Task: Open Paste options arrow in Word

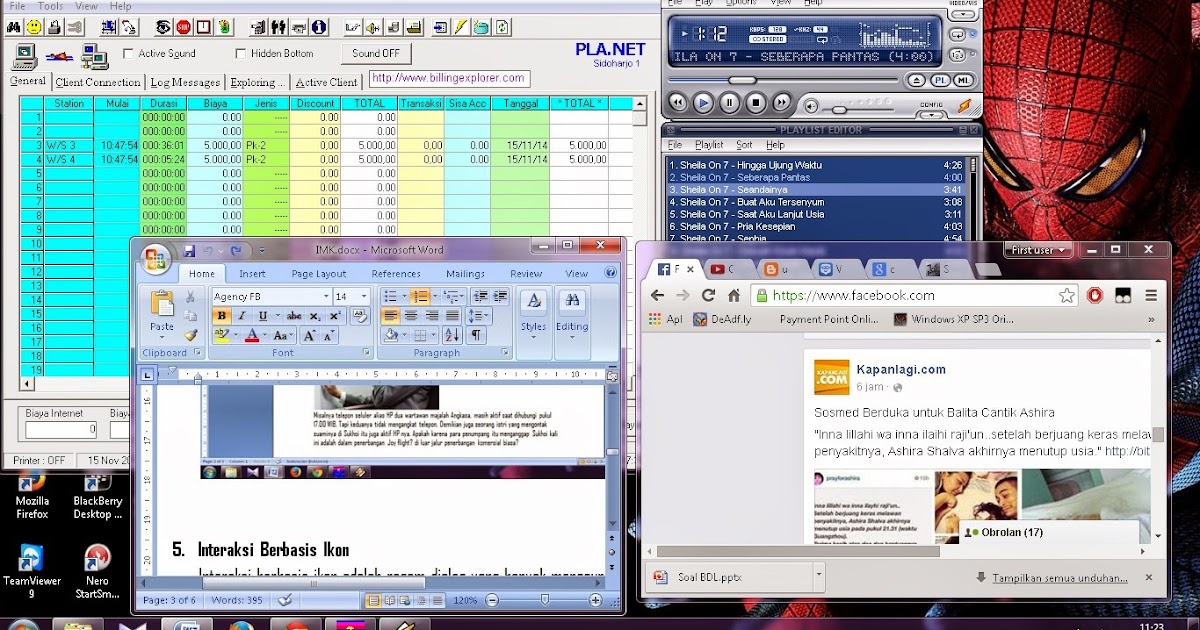Action: click(162, 337)
